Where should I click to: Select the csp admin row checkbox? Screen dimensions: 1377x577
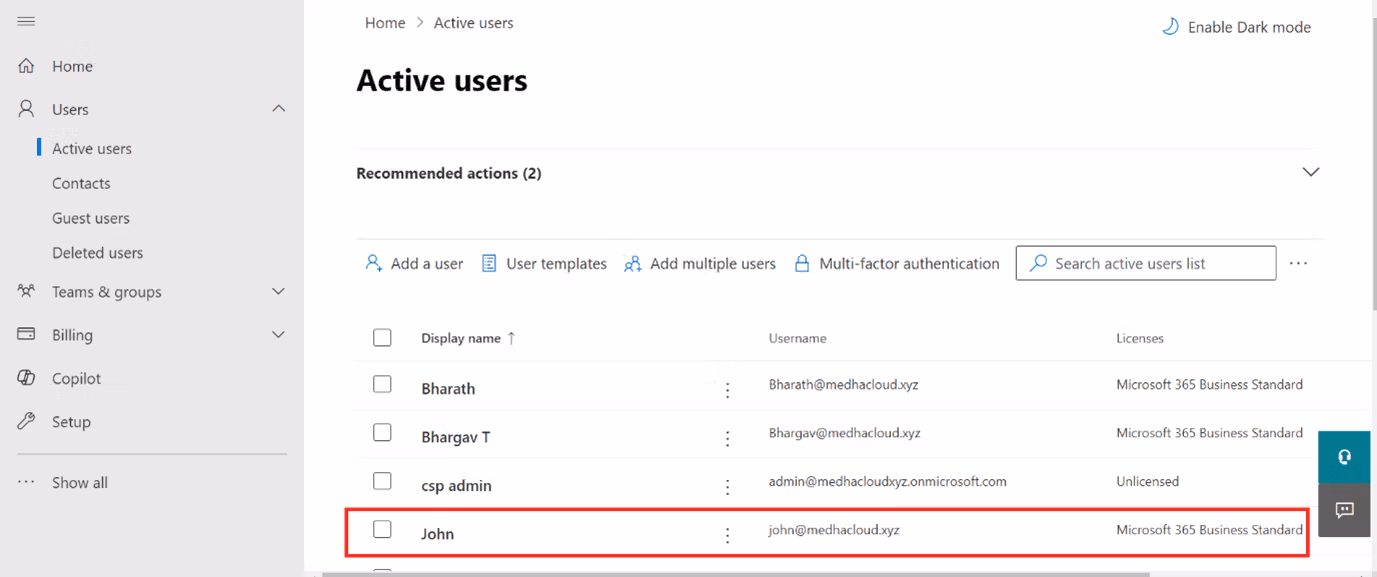click(x=382, y=481)
